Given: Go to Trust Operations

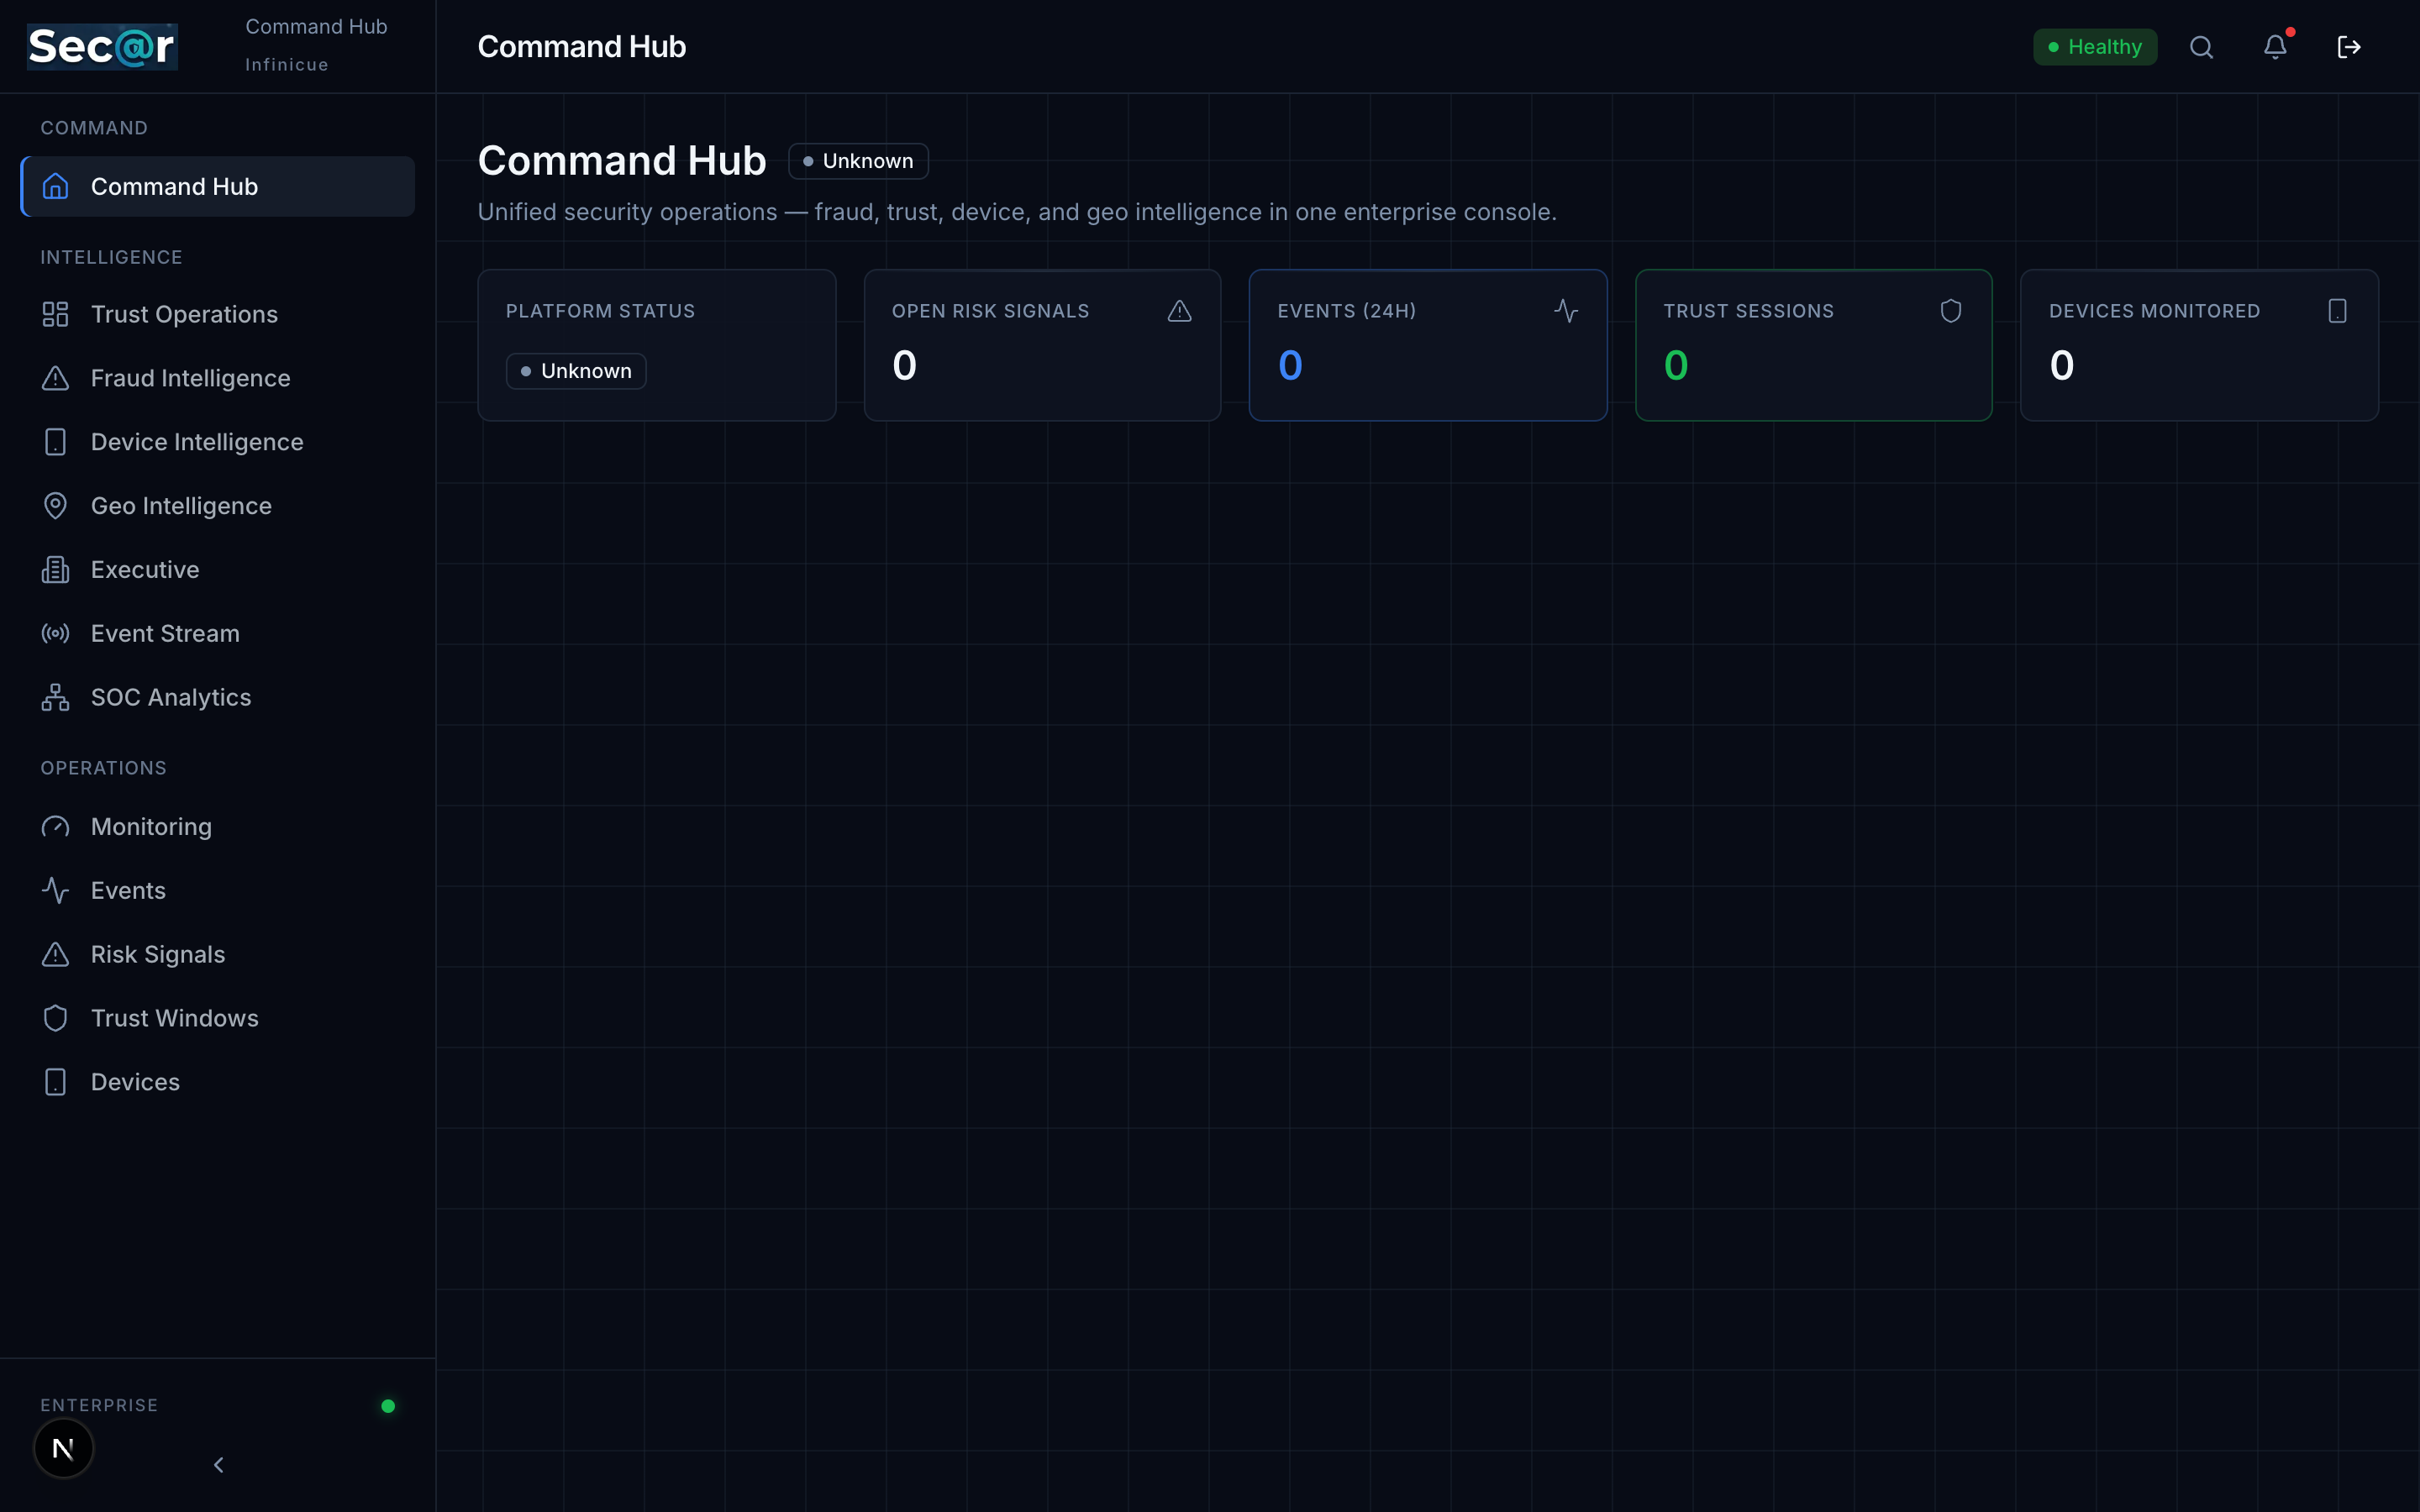Looking at the screenshot, I should pos(218,314).
